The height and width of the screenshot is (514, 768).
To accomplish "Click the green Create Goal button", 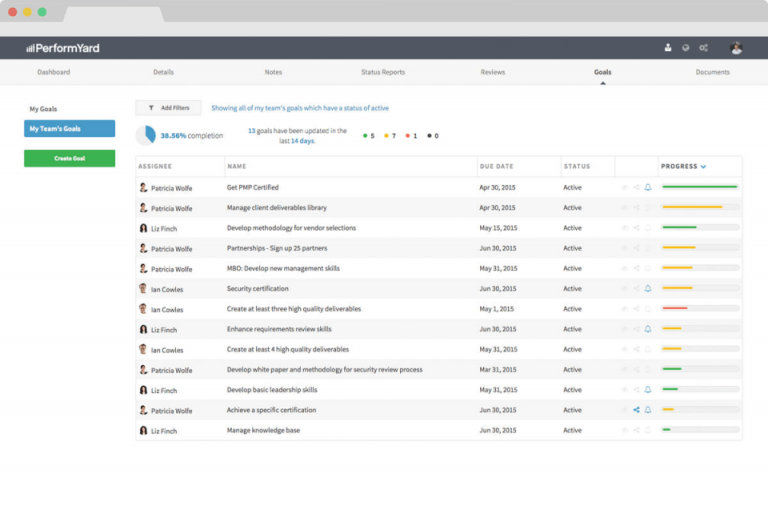I will pyautogui.click(x=70, y=158).
